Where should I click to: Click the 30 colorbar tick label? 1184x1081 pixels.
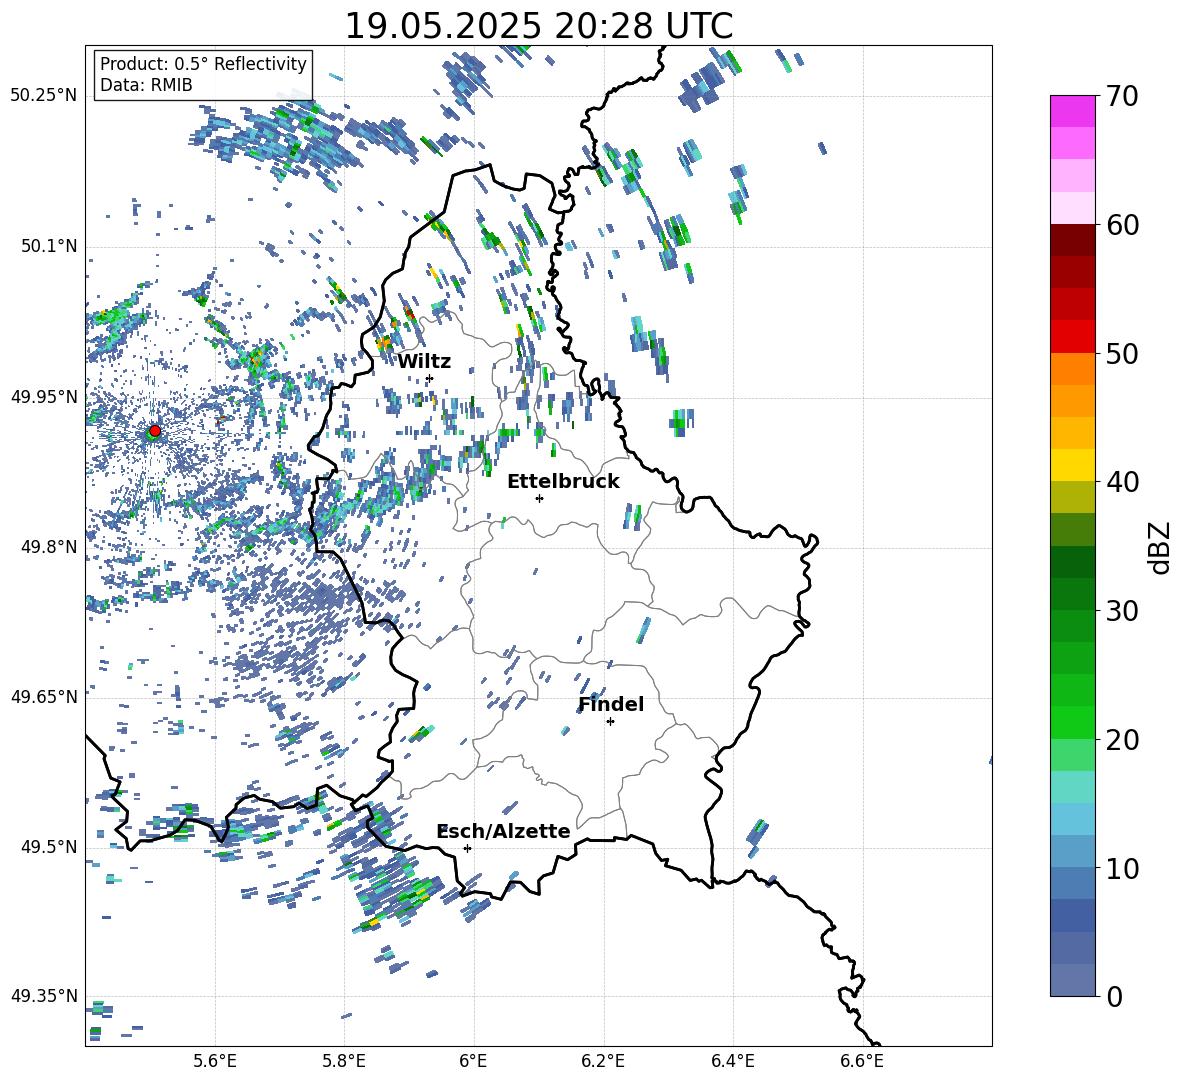(1122, 611)
